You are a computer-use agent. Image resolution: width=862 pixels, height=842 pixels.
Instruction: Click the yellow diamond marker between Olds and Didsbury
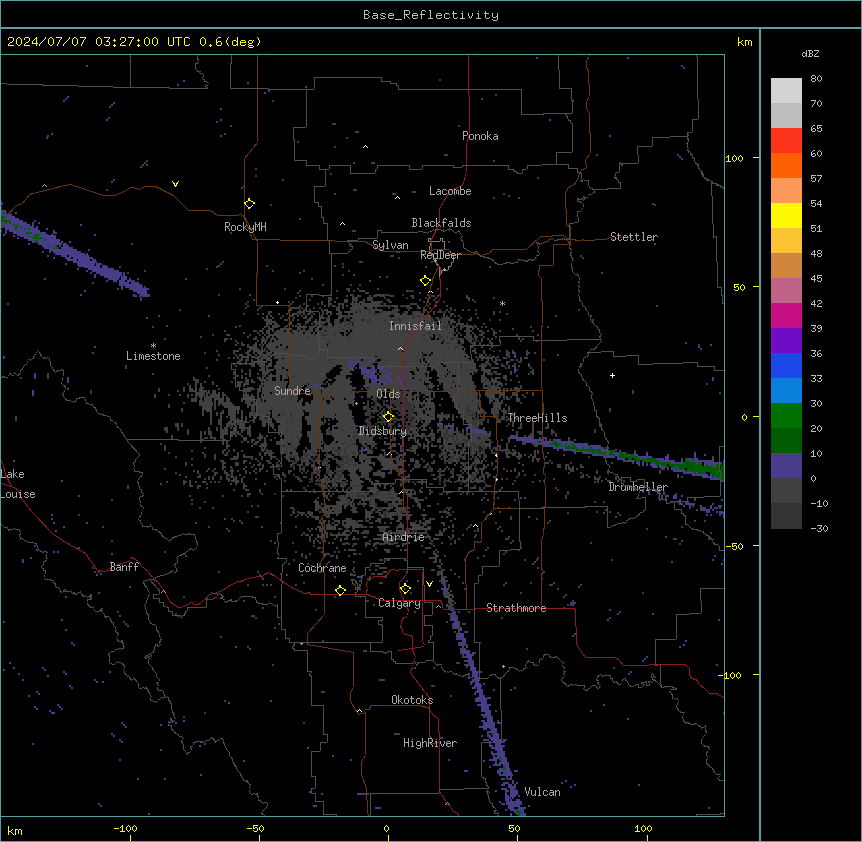(x=389, y=417)
